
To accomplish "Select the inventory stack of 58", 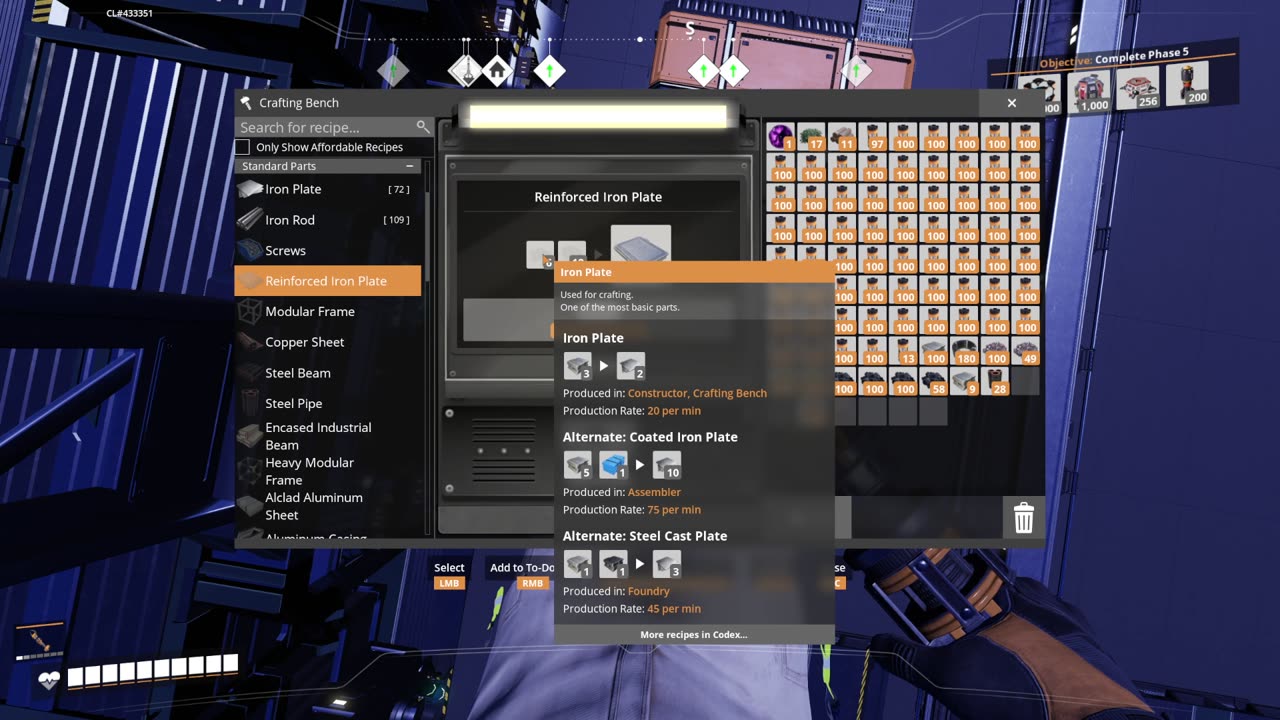I will point(934,382).
